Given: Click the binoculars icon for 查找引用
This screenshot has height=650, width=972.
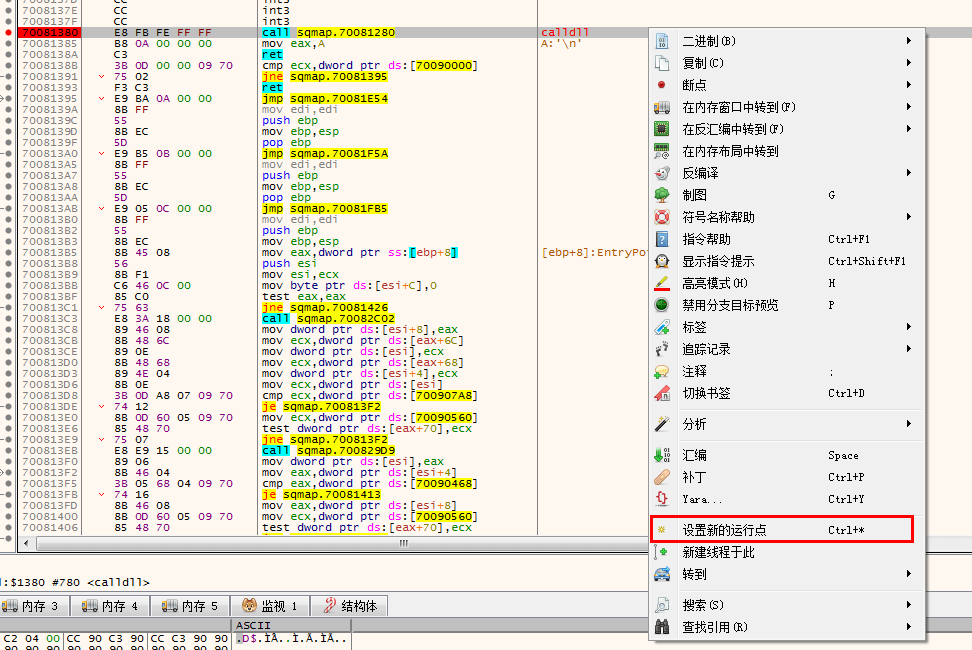Looking at the screenshot, I should (661, 627).
